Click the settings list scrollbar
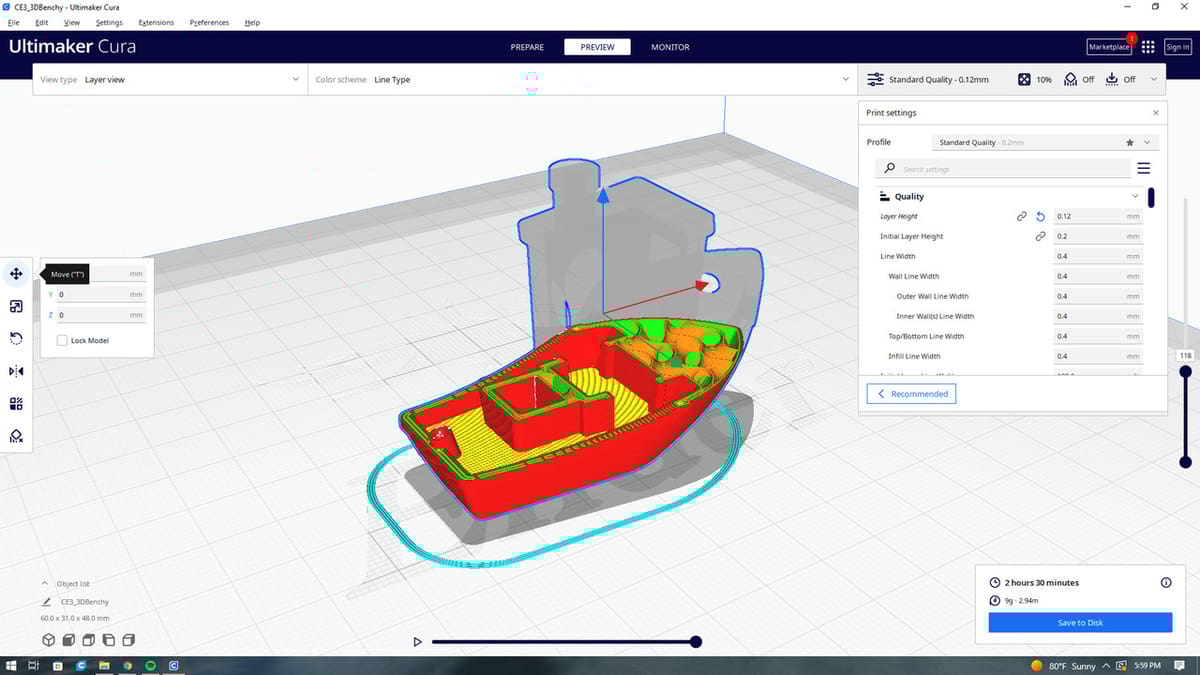The image size is (1200, 675). point(1151,198)
